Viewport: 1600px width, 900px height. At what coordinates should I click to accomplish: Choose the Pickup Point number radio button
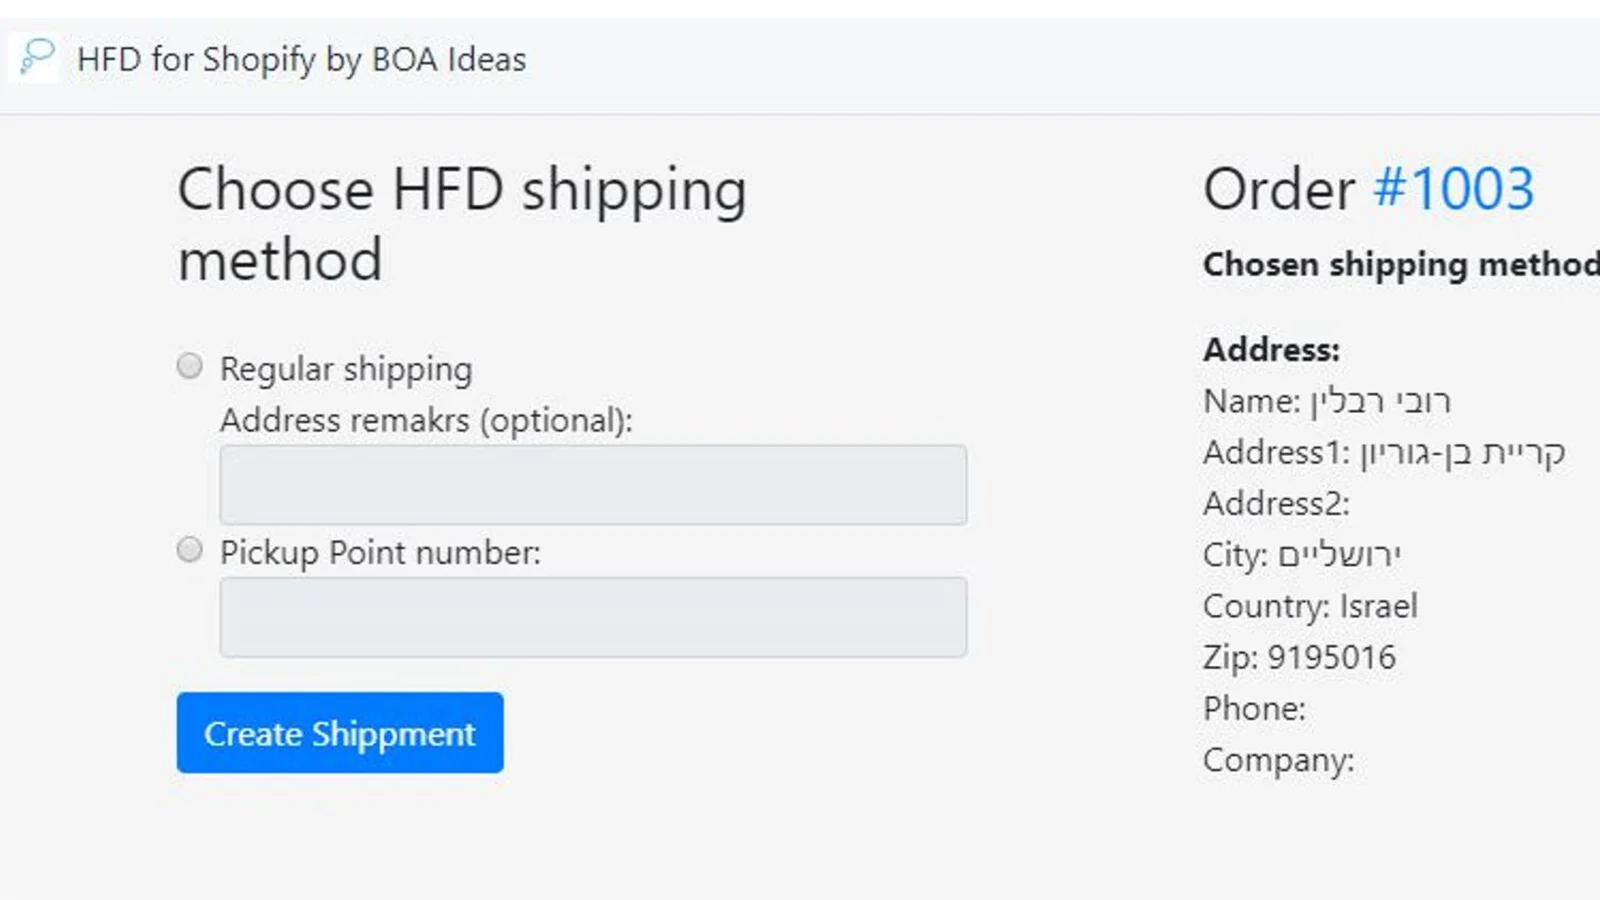pos(190,550)
